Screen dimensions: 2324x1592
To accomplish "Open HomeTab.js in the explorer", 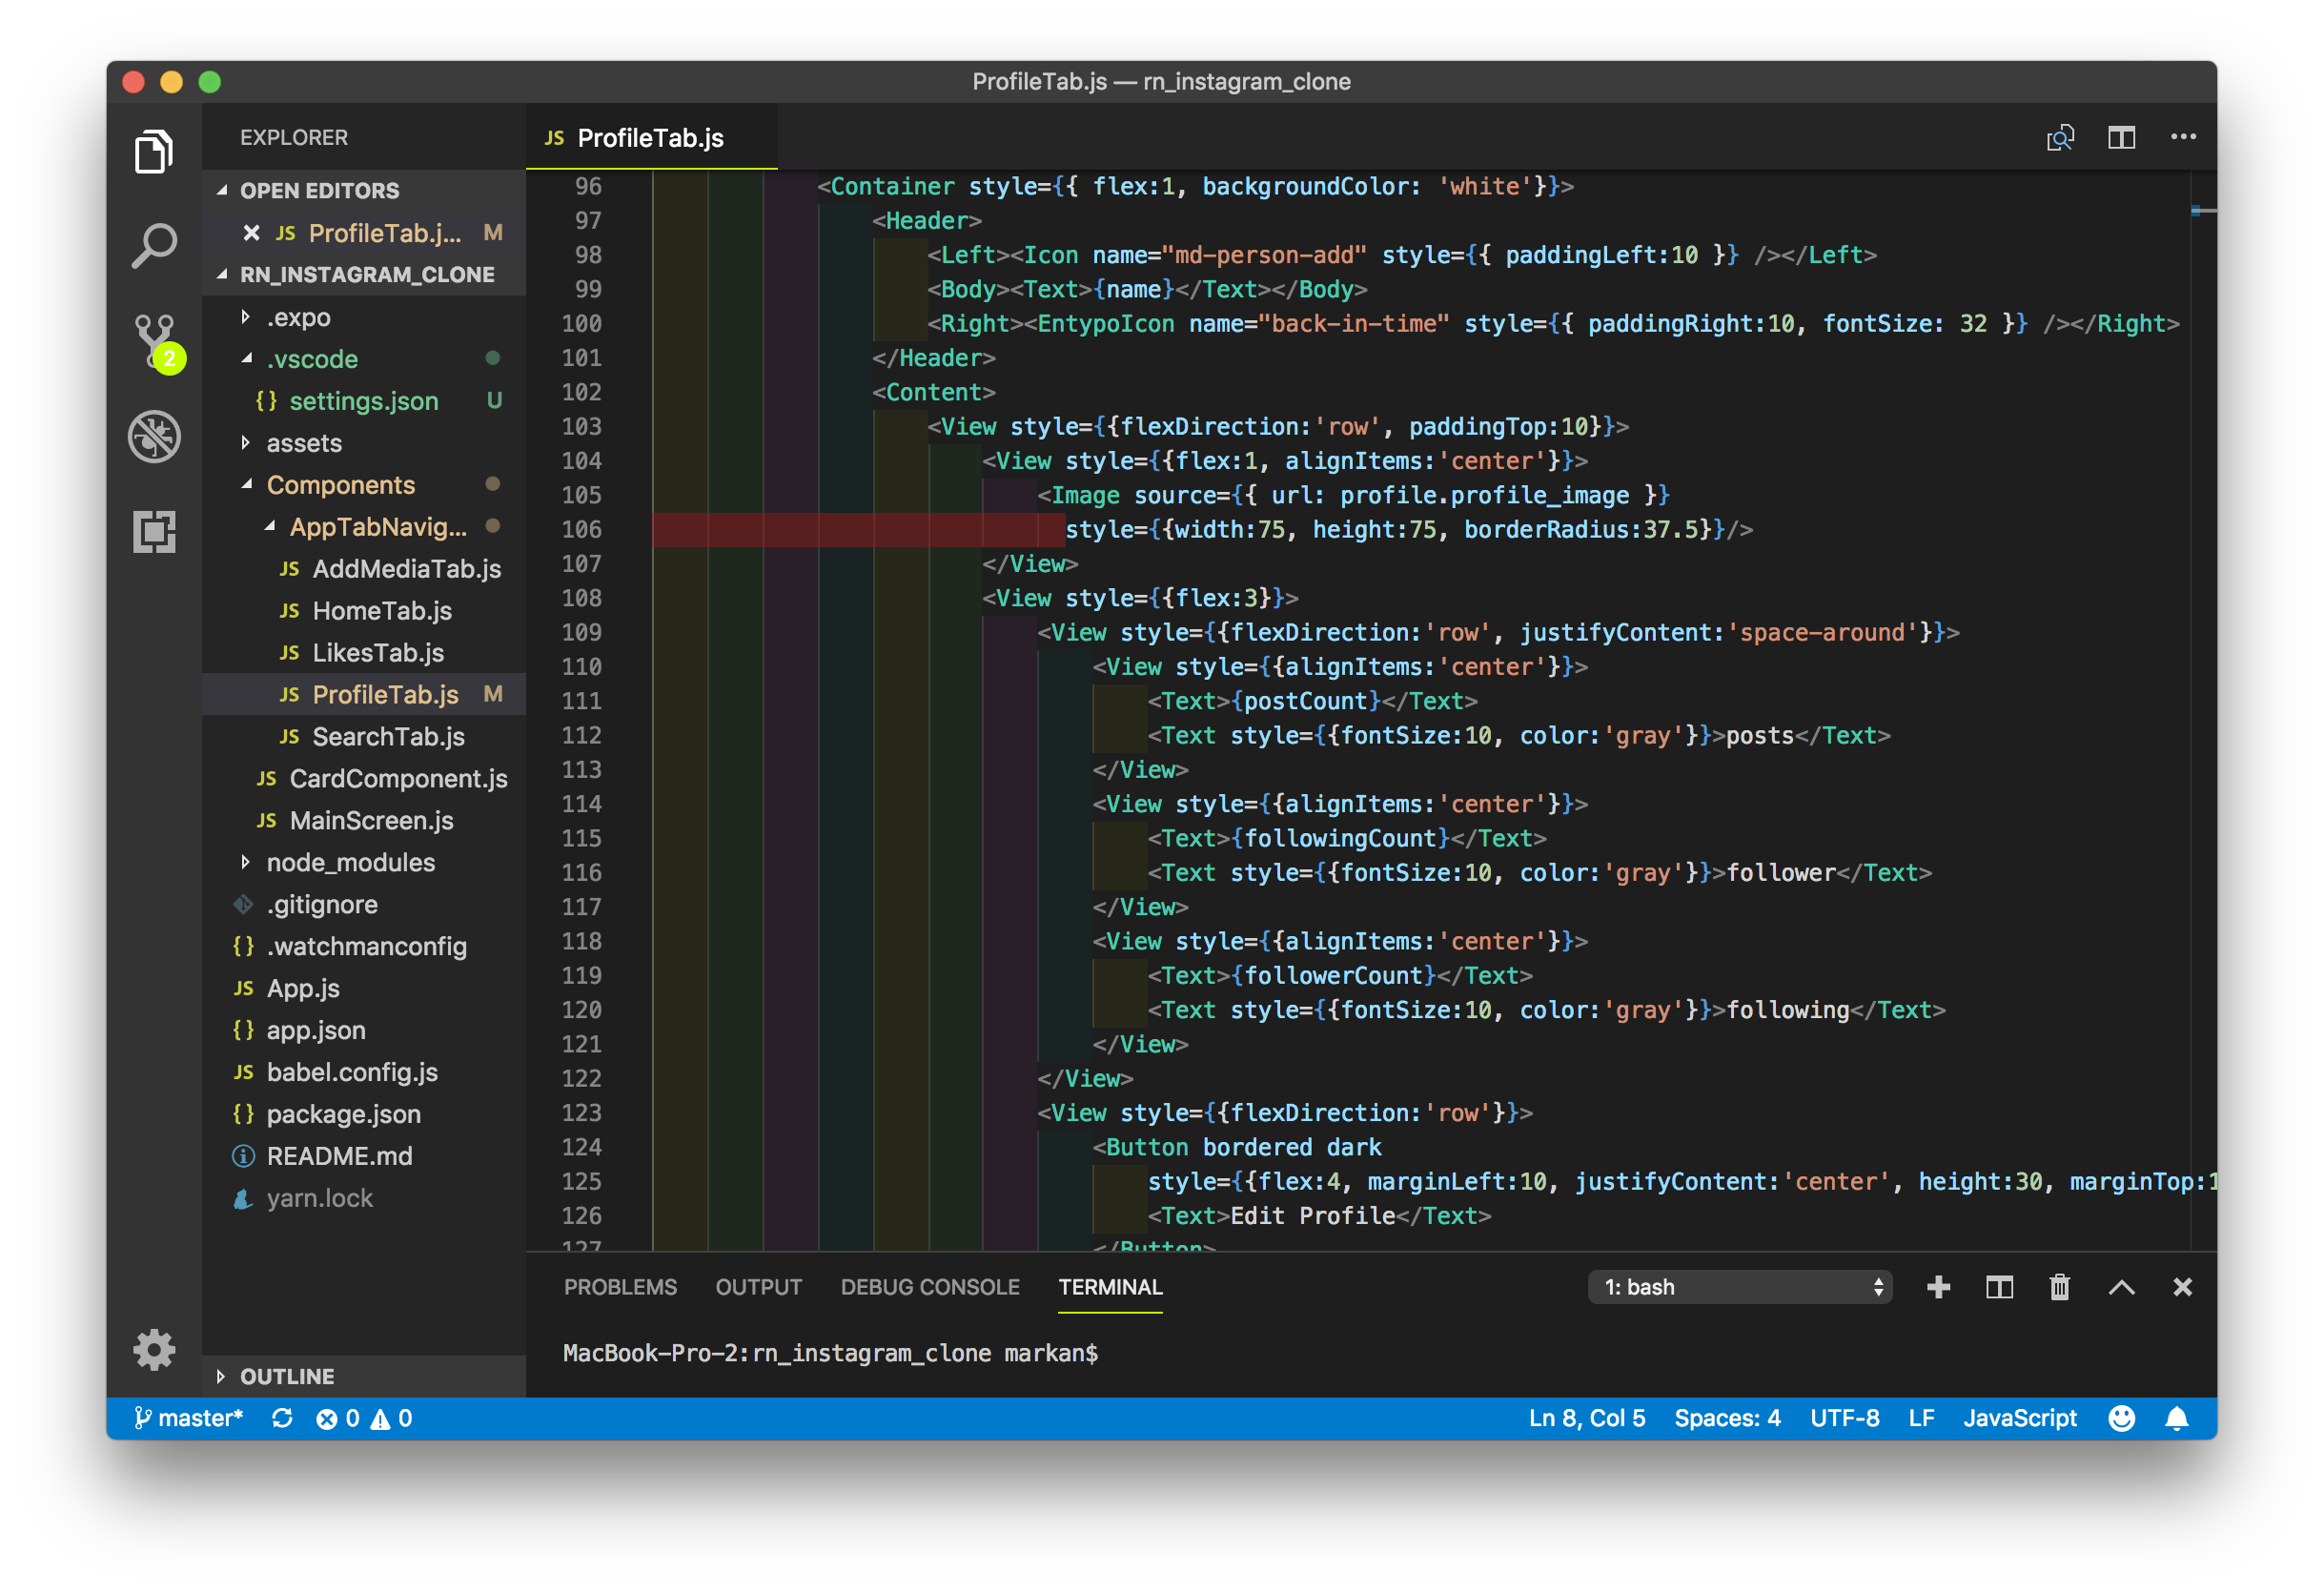I will click(382, 611).
